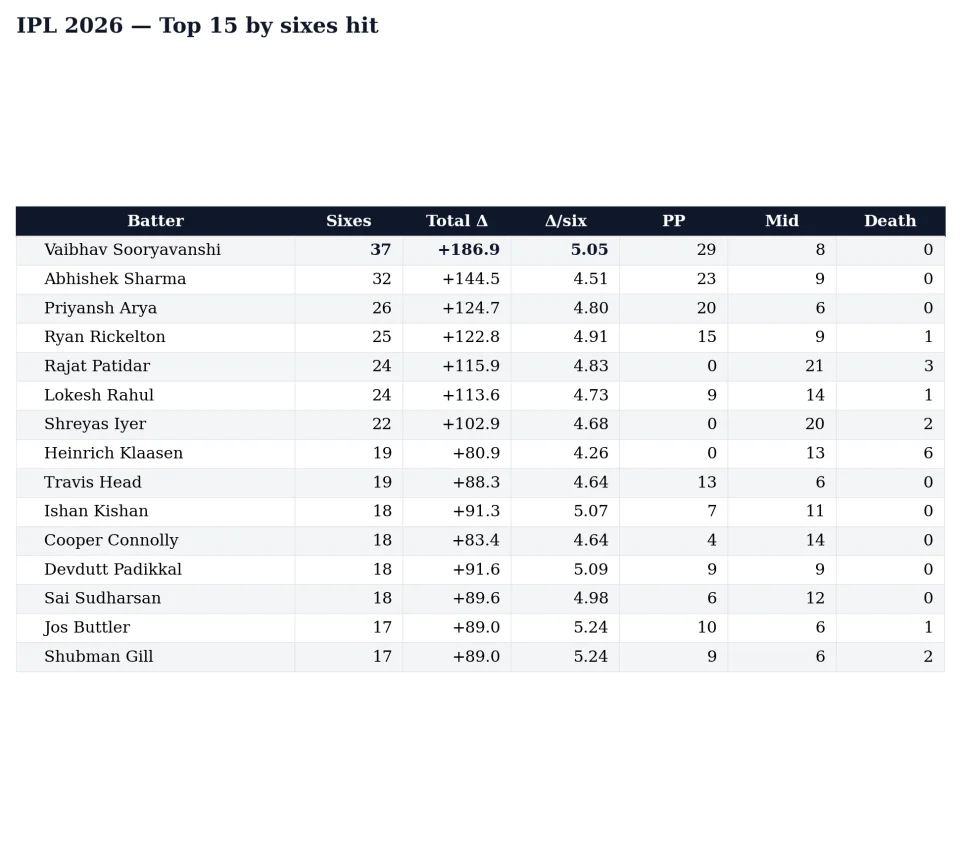The image size is (960, 841).
Task: Click Shreyas Iyer's Mid value 20
Action: [x=814, y=424]
